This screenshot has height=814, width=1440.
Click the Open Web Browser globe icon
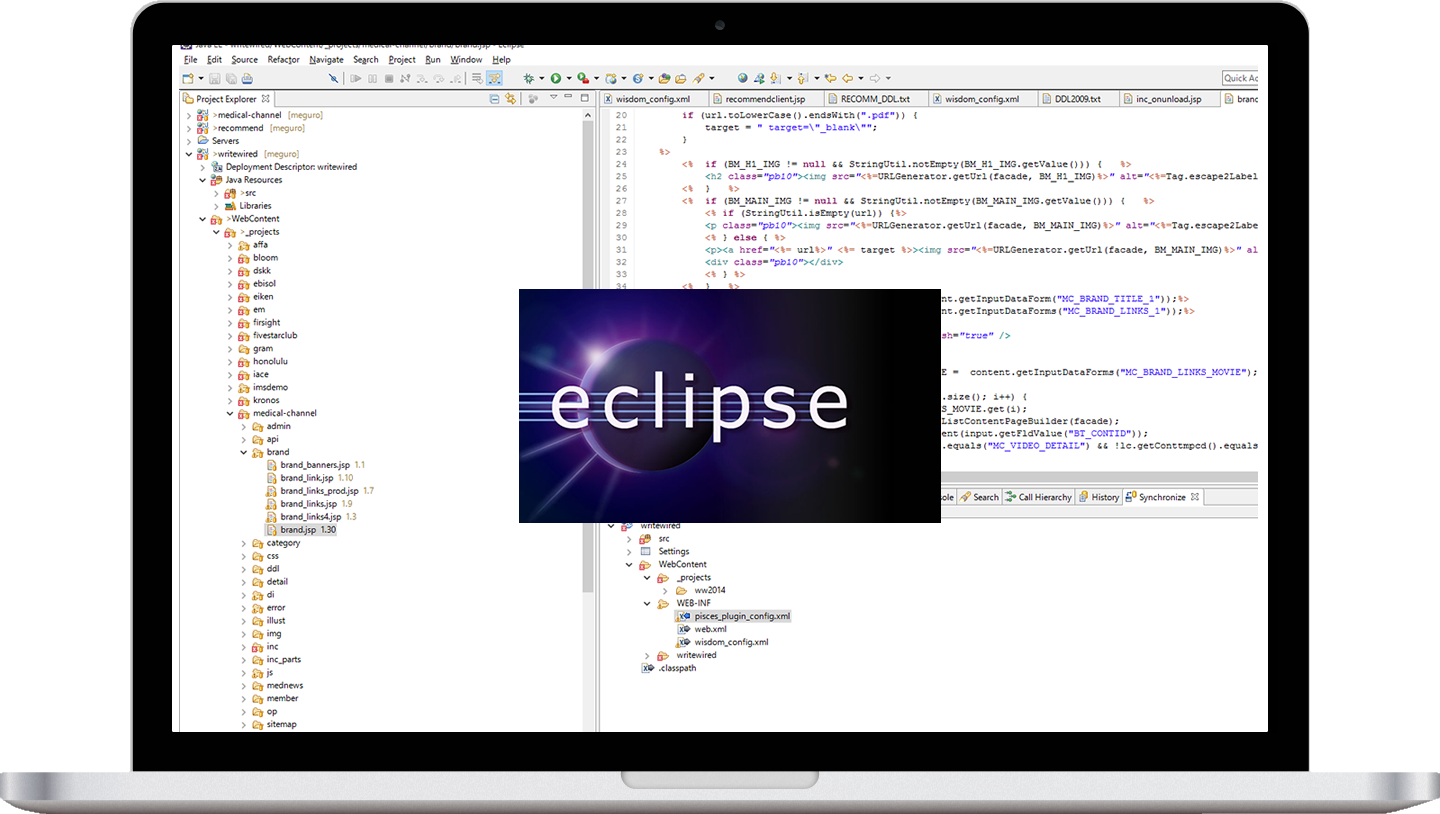coord(743,78)
